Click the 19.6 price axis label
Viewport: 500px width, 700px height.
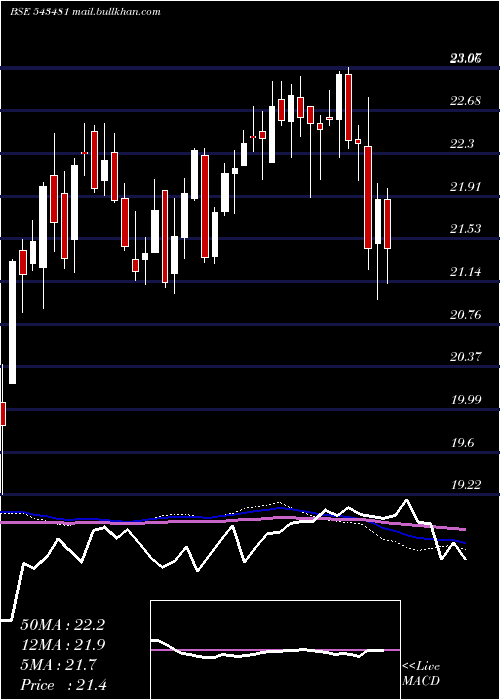point(462,443)
